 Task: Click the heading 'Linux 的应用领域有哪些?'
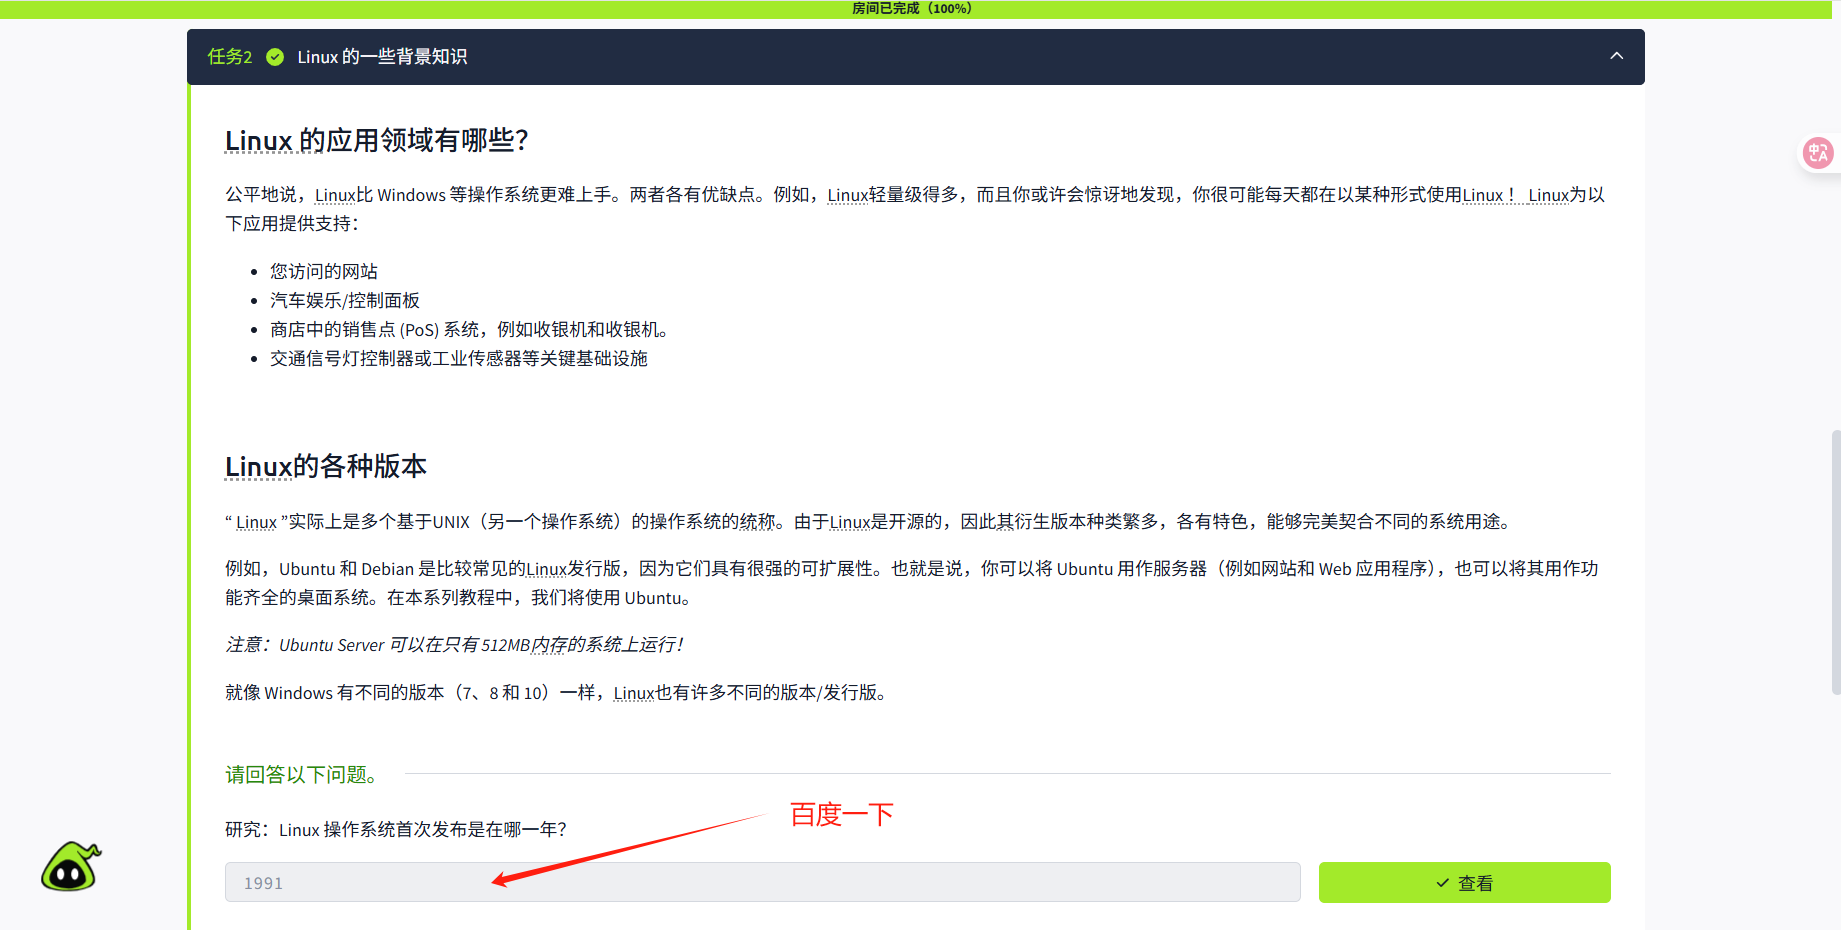[376, 140]
